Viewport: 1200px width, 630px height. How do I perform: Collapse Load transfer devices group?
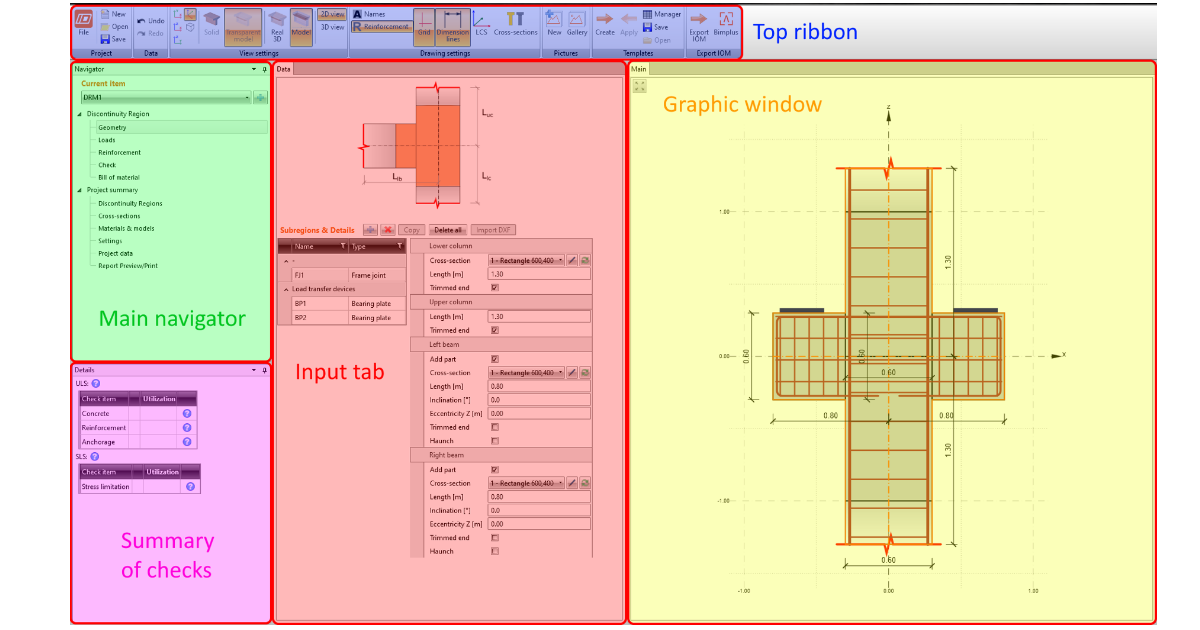tap(287, 289)
